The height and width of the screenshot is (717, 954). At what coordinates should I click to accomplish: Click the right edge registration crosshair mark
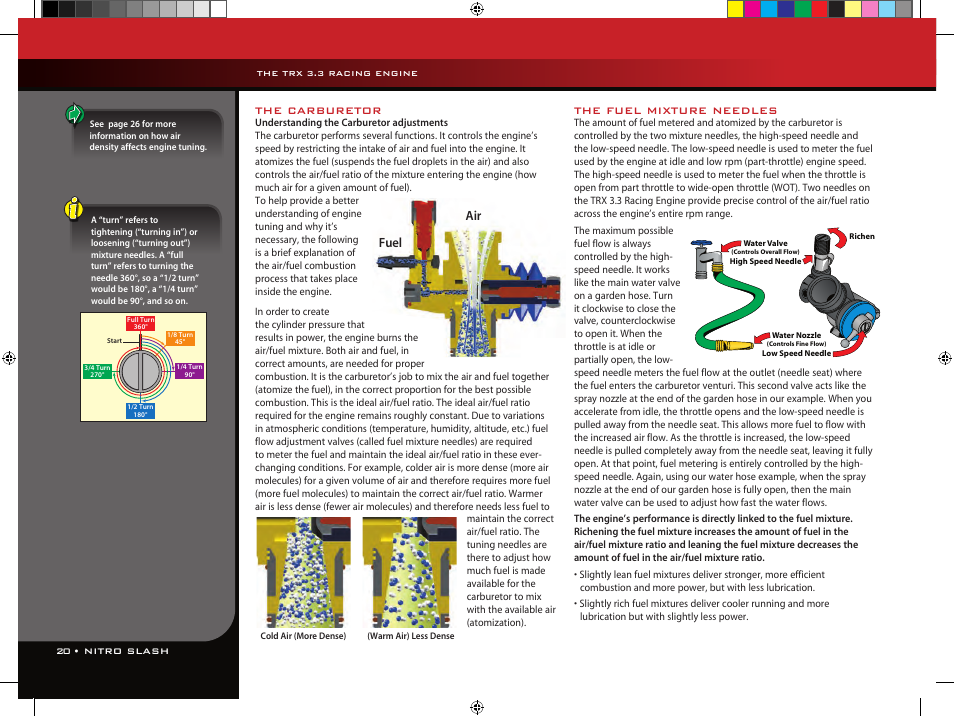(944, 358)
